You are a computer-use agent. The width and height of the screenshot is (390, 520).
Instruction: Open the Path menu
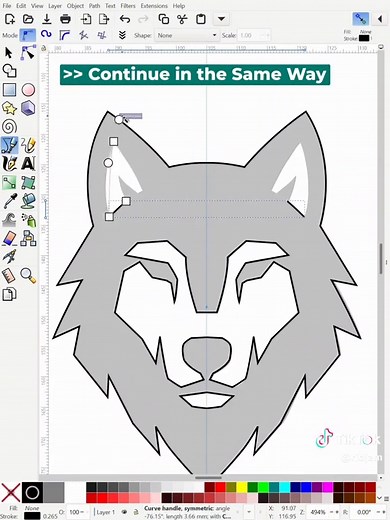pos(94,6)
